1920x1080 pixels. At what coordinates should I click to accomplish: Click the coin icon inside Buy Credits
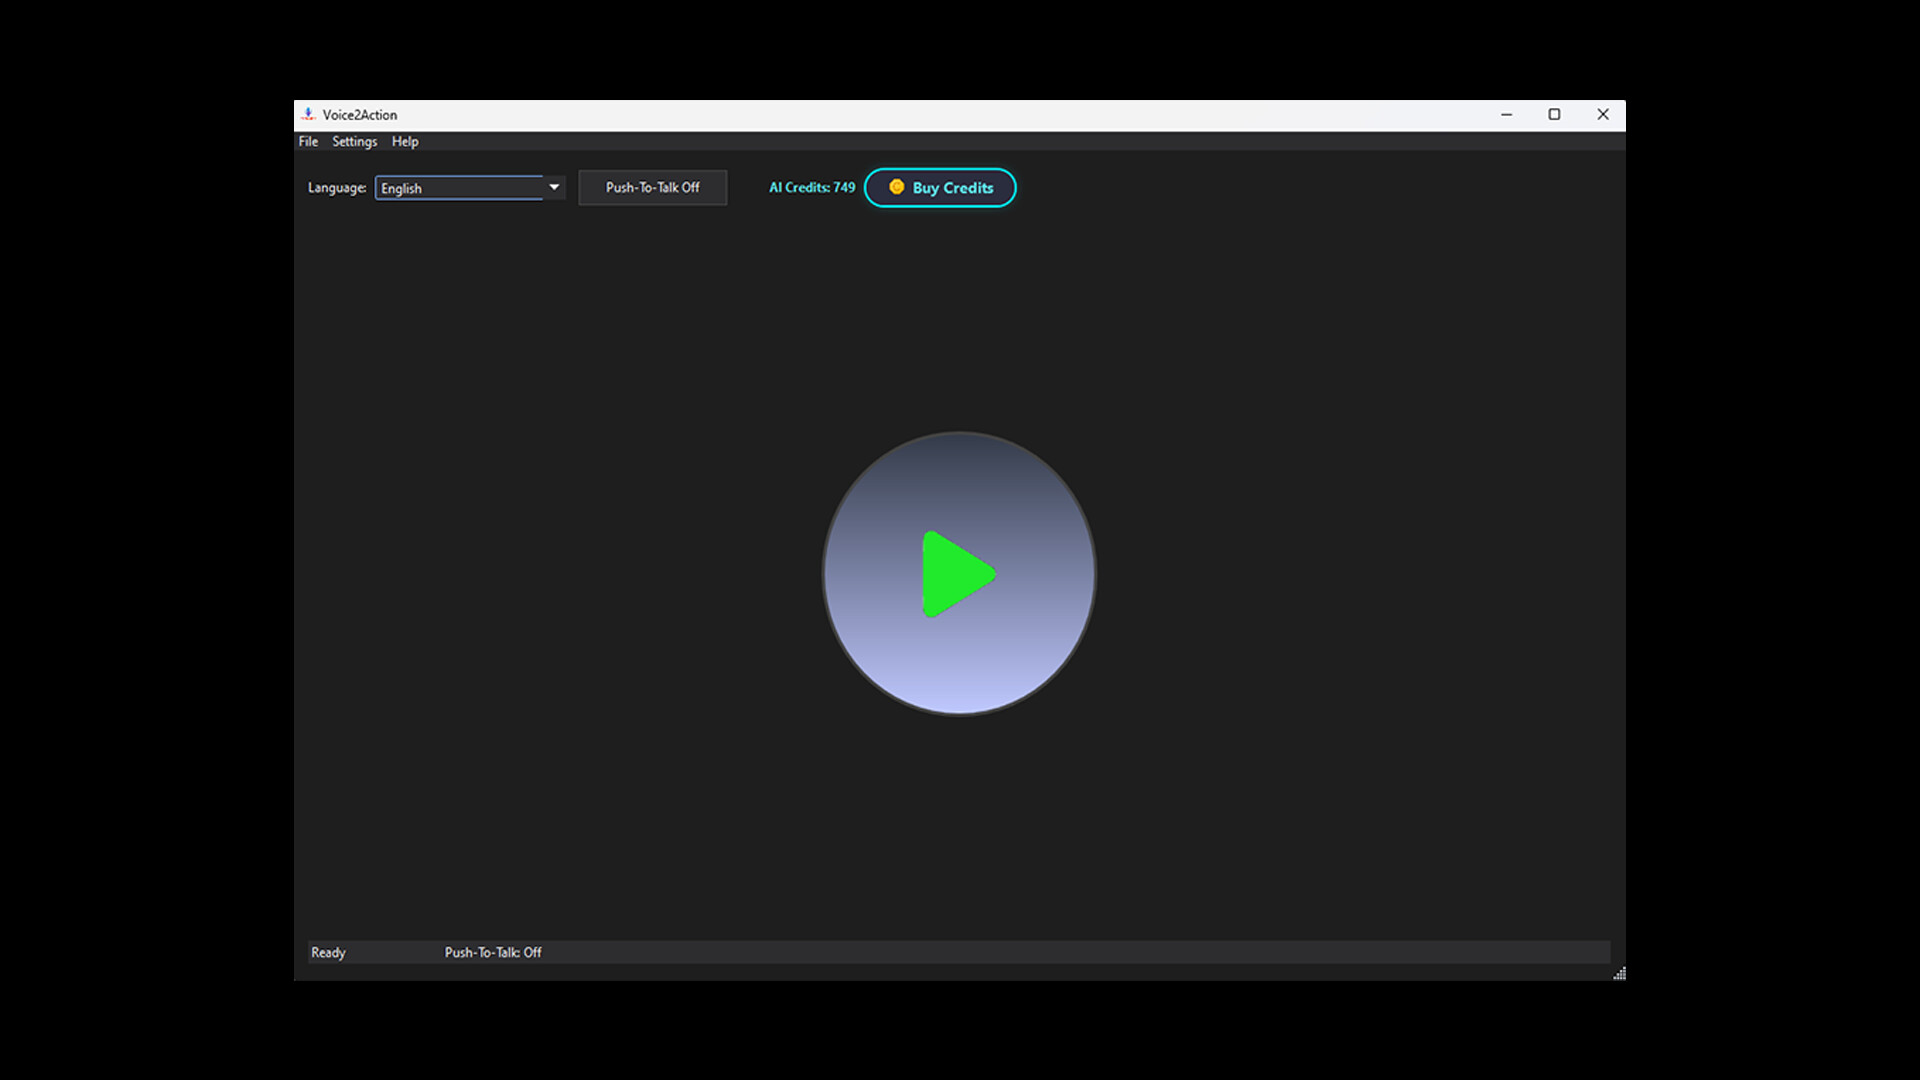click(897, 187)
